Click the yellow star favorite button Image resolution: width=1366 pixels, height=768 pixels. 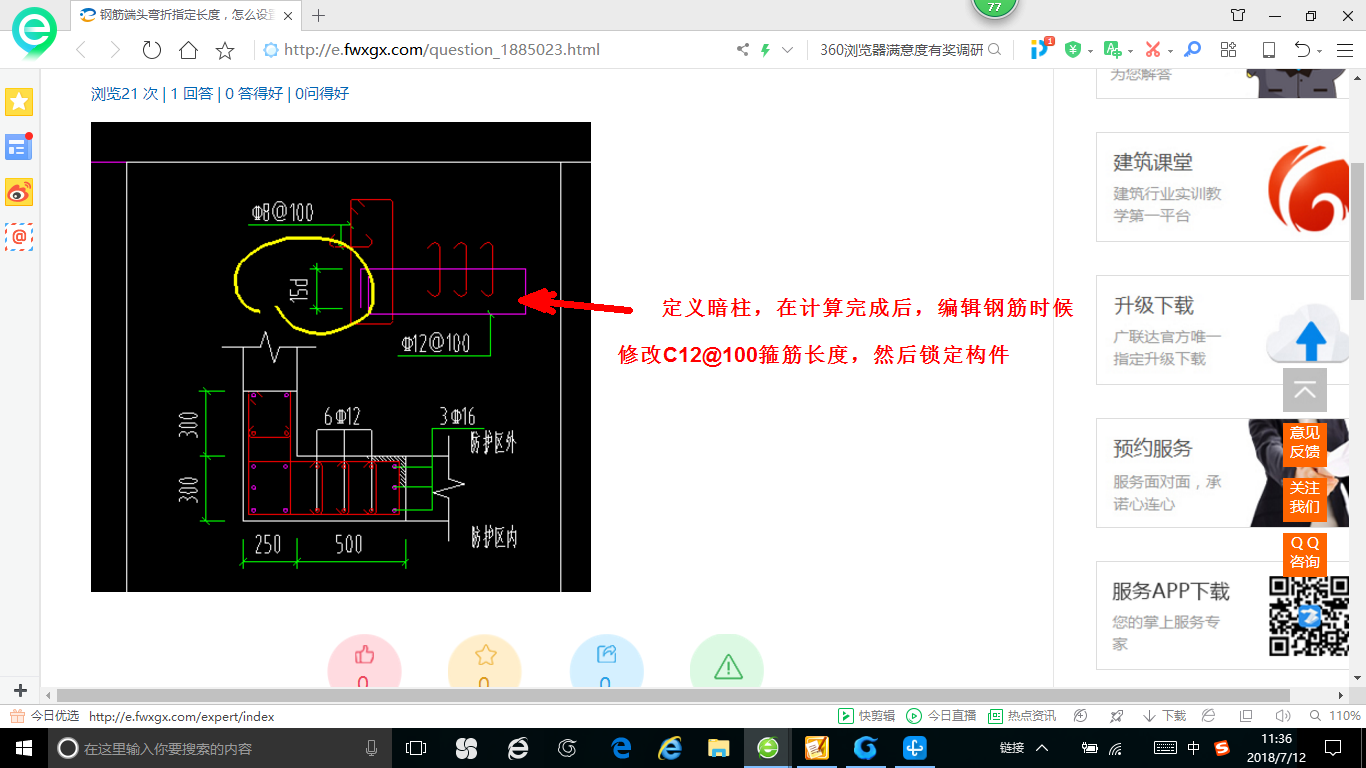pyautogui.click(x=485, y=660)
